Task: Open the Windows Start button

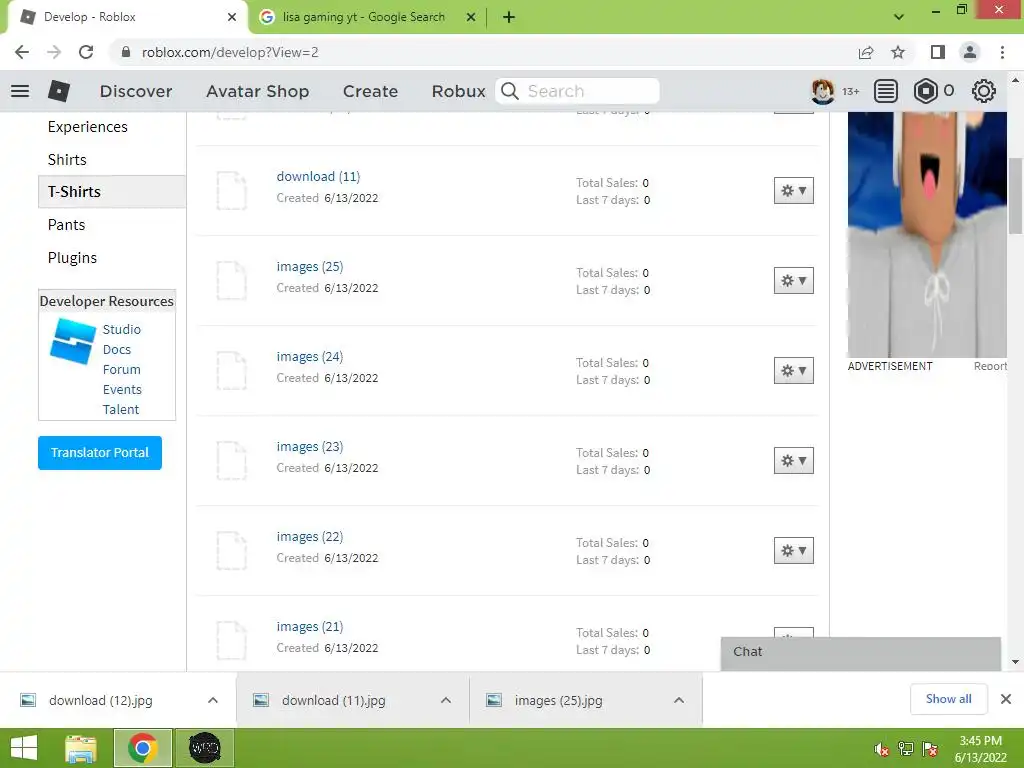Action: pos(24,748)
